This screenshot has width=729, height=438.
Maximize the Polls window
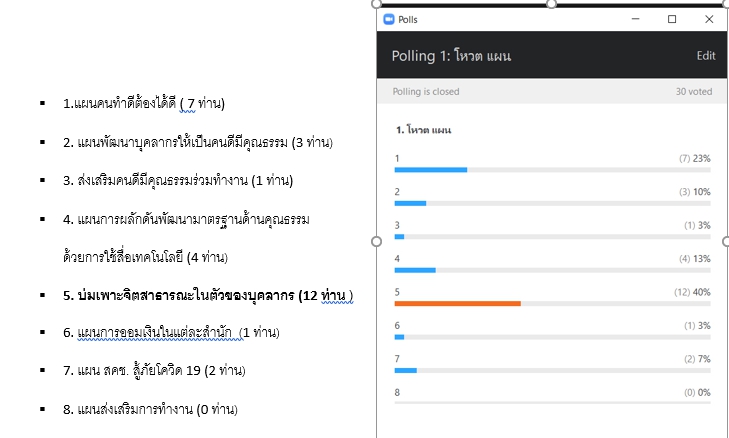672,19
